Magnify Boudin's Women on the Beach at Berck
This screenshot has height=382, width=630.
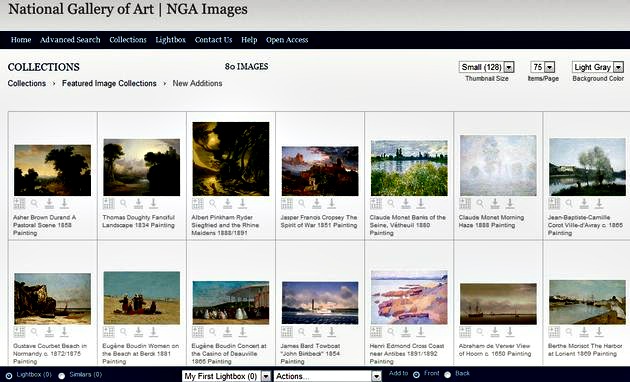click(124, 332)
